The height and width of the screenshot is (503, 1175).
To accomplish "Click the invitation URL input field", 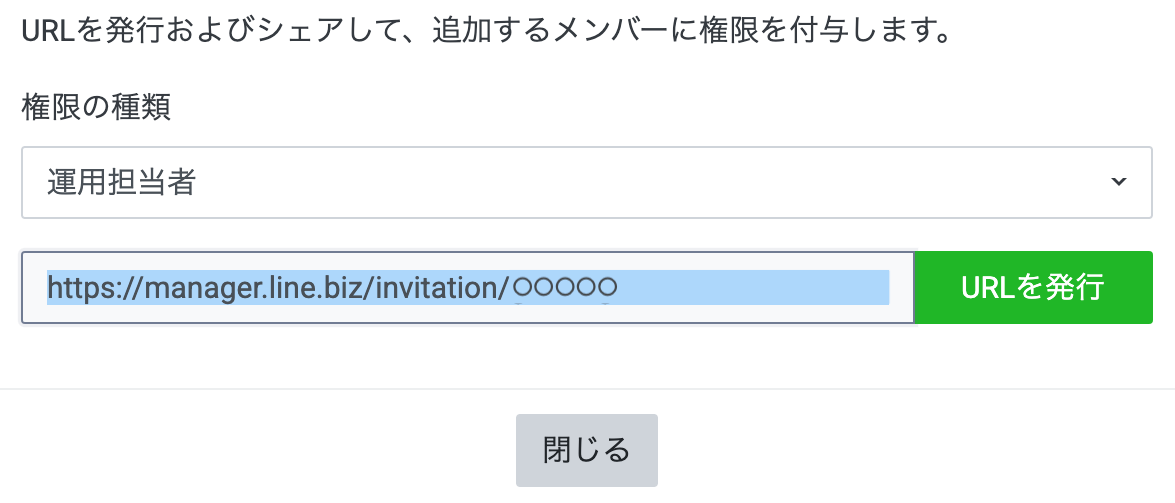I will (x=468, y=288).
